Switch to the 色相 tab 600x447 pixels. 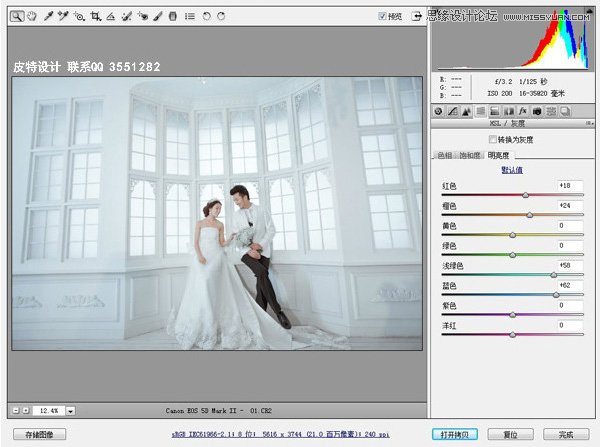click(x=442, y=156)
